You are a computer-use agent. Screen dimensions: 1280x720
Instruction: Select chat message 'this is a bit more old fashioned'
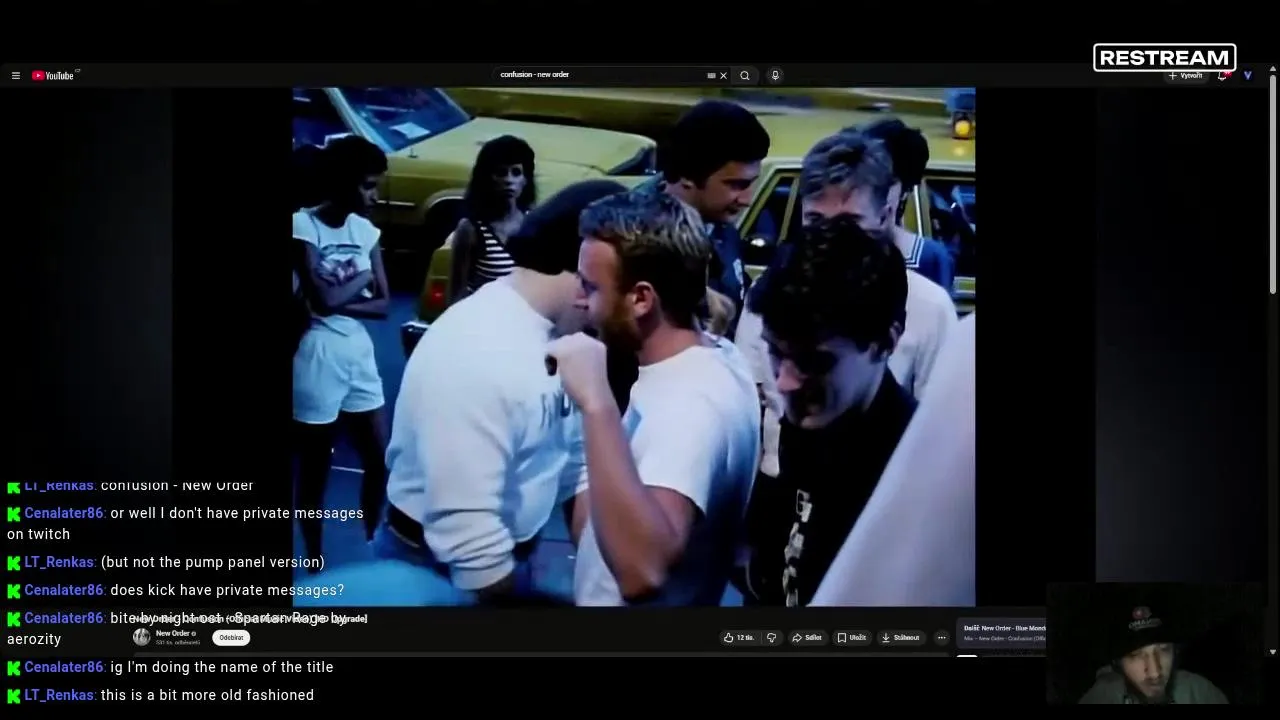tap(207, 695)
